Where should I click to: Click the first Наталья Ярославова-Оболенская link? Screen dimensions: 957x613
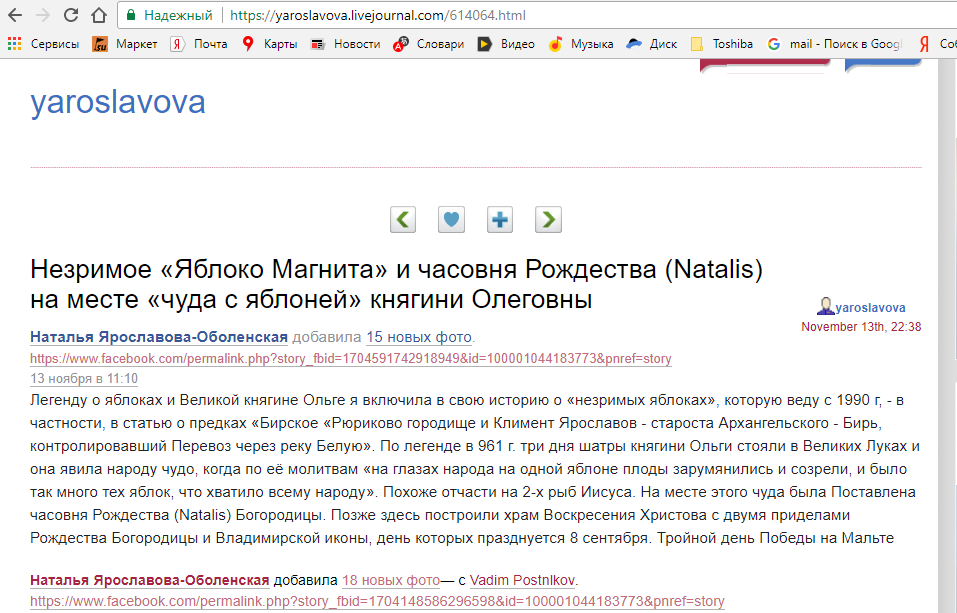pyautogui.click(x=159, y=337)
